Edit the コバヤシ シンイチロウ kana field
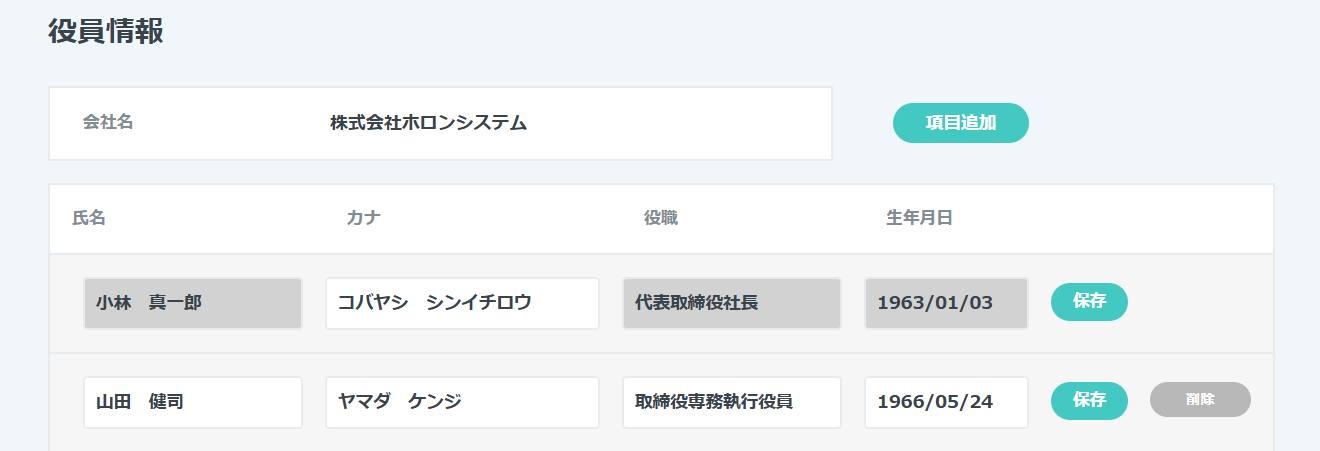The image size is (1320, 451). (x=462, y=303)
